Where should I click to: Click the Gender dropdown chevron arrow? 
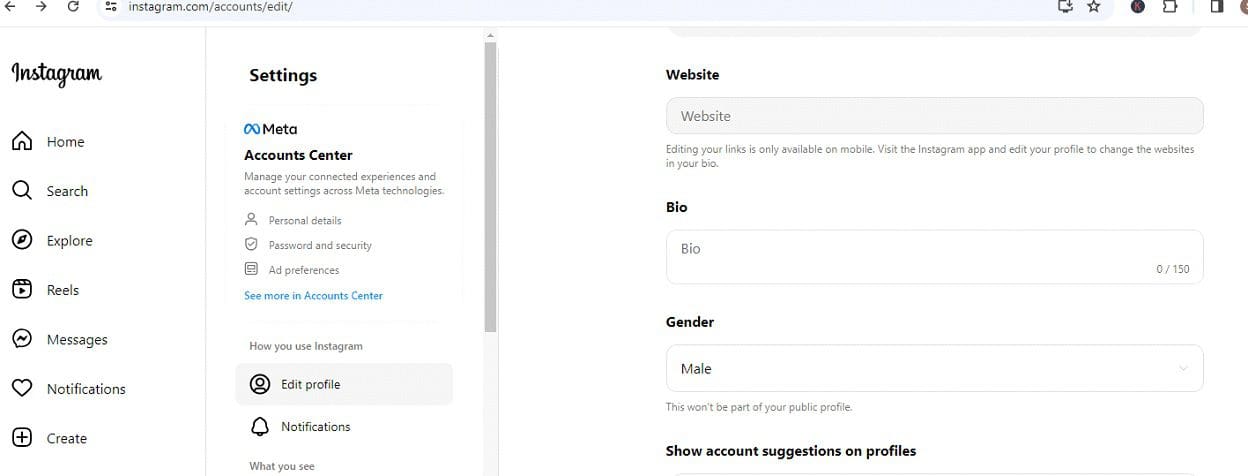point(1183,368)
